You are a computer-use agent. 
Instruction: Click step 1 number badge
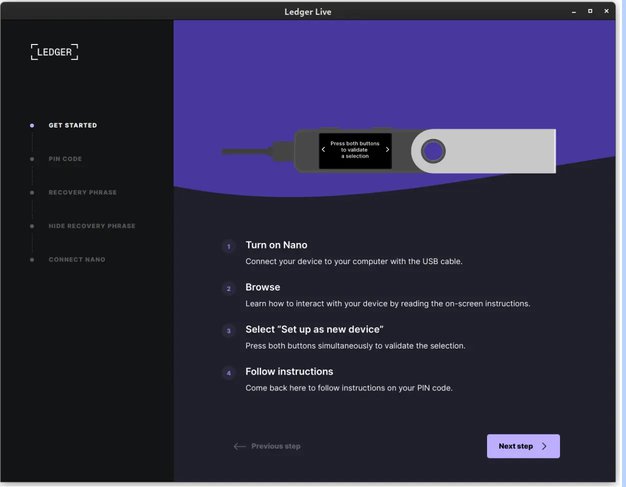229,247
